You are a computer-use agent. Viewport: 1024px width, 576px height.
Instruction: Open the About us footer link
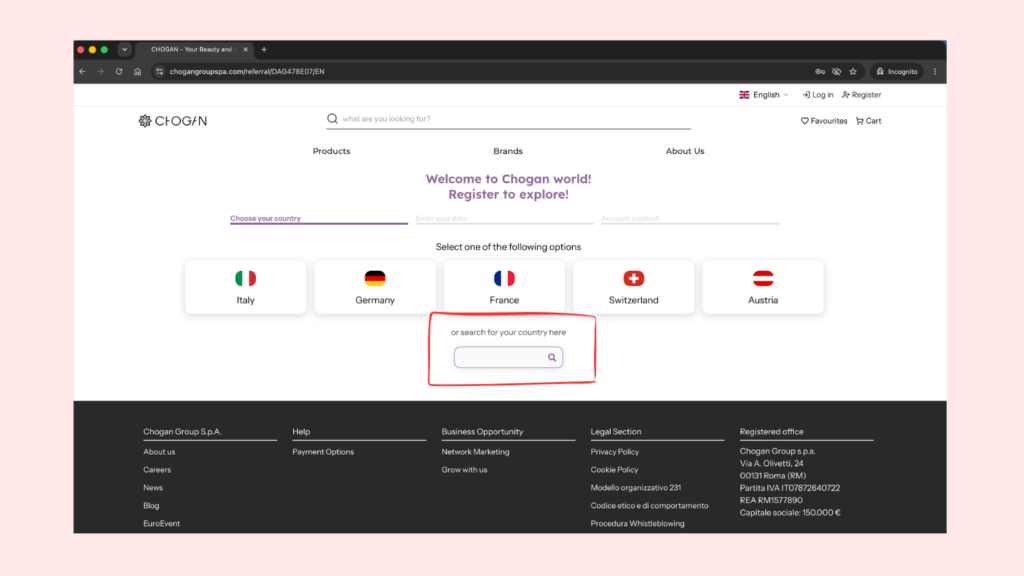coord(159,452)
